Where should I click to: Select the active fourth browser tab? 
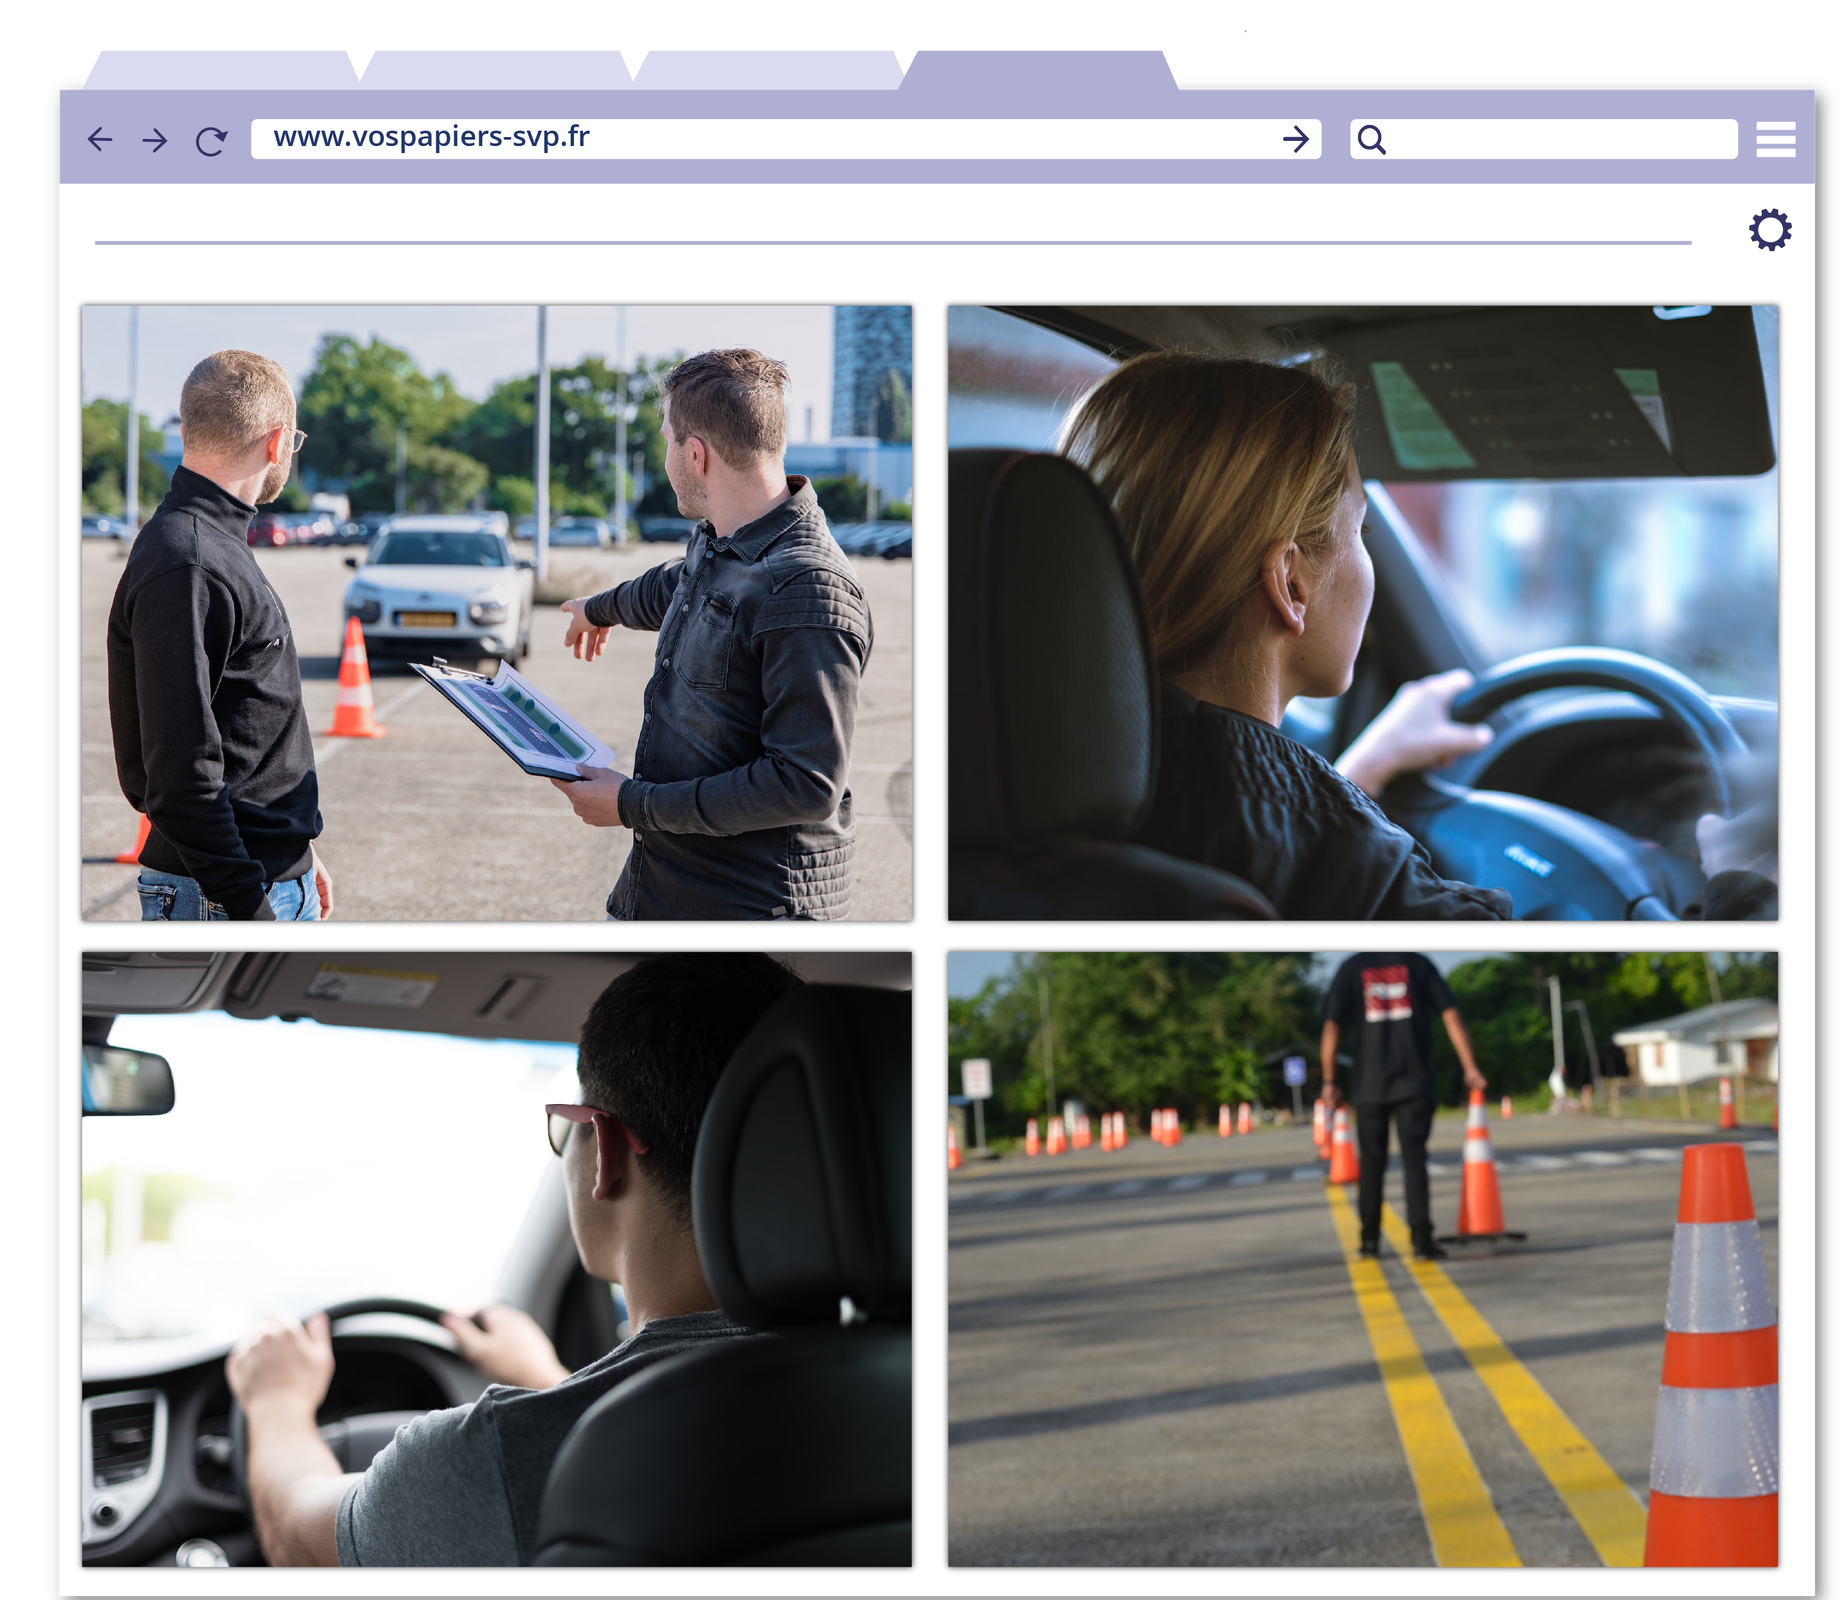[1040, 69]
